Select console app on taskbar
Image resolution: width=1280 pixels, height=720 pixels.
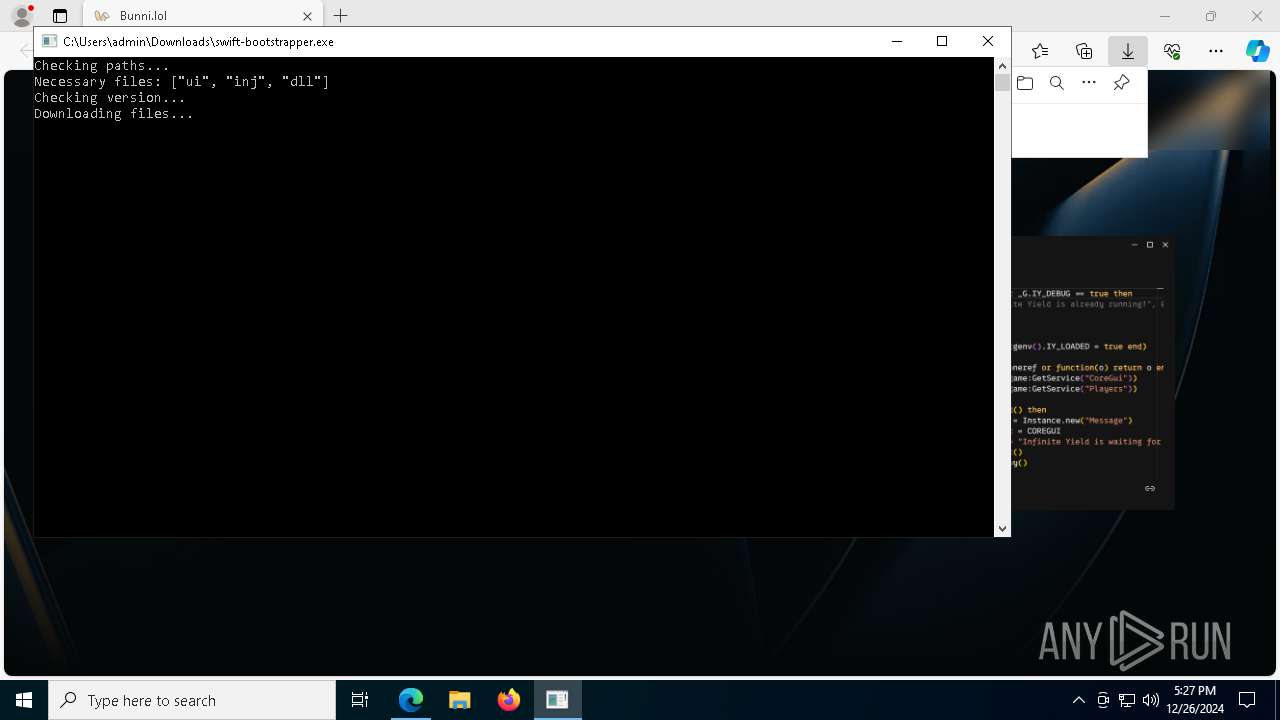point(557,700)
